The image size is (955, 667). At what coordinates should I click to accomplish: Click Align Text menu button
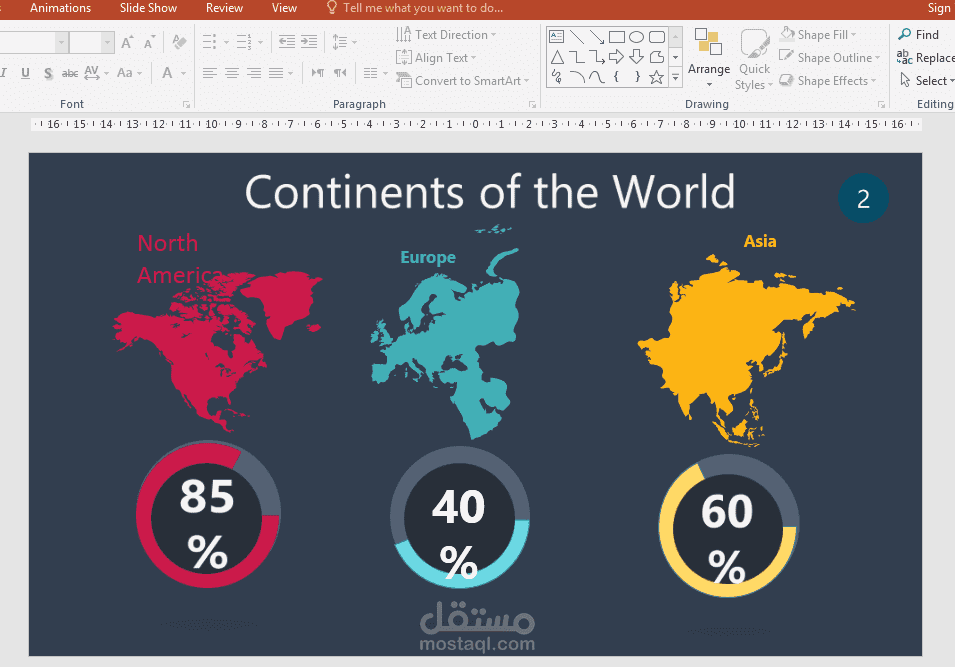(x=436, y=58)
